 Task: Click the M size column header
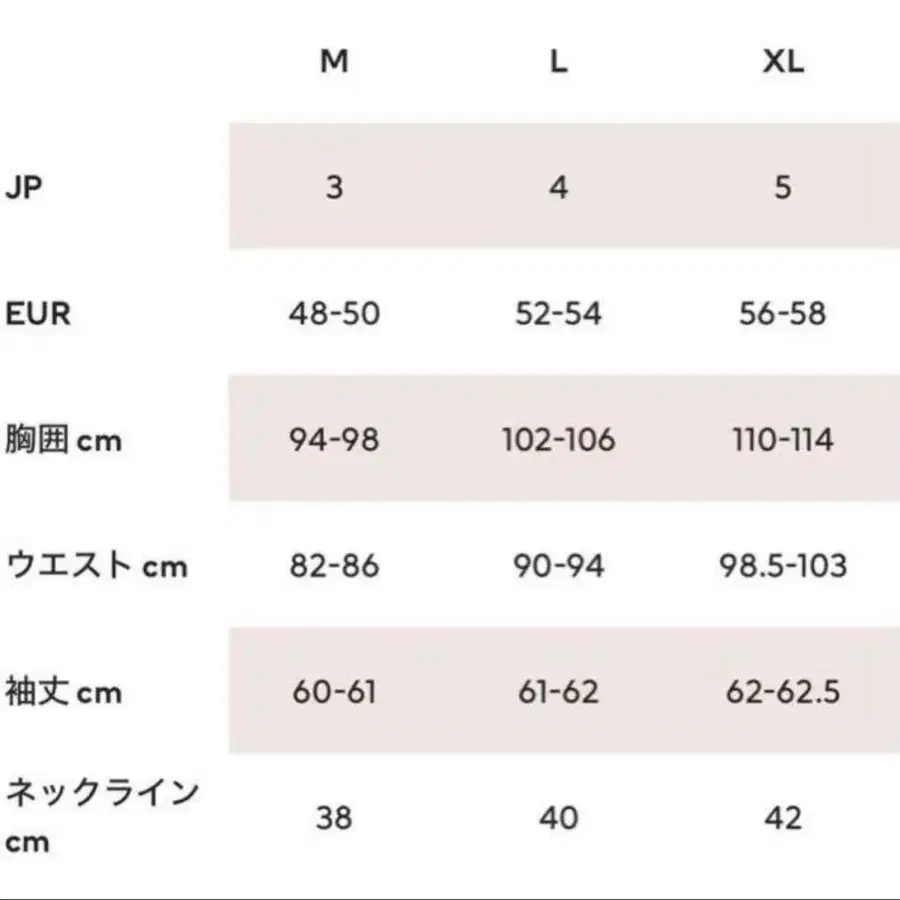pos(334,61)
